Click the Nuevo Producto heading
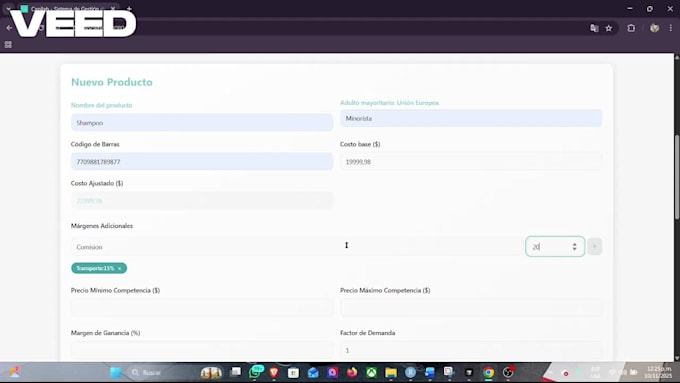680x383 pixels. [x=112, y=82]
